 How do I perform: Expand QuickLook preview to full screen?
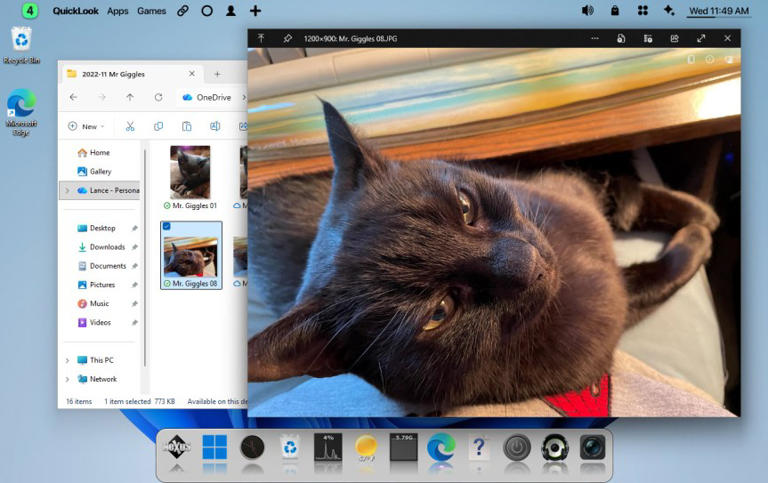[701, 38]
